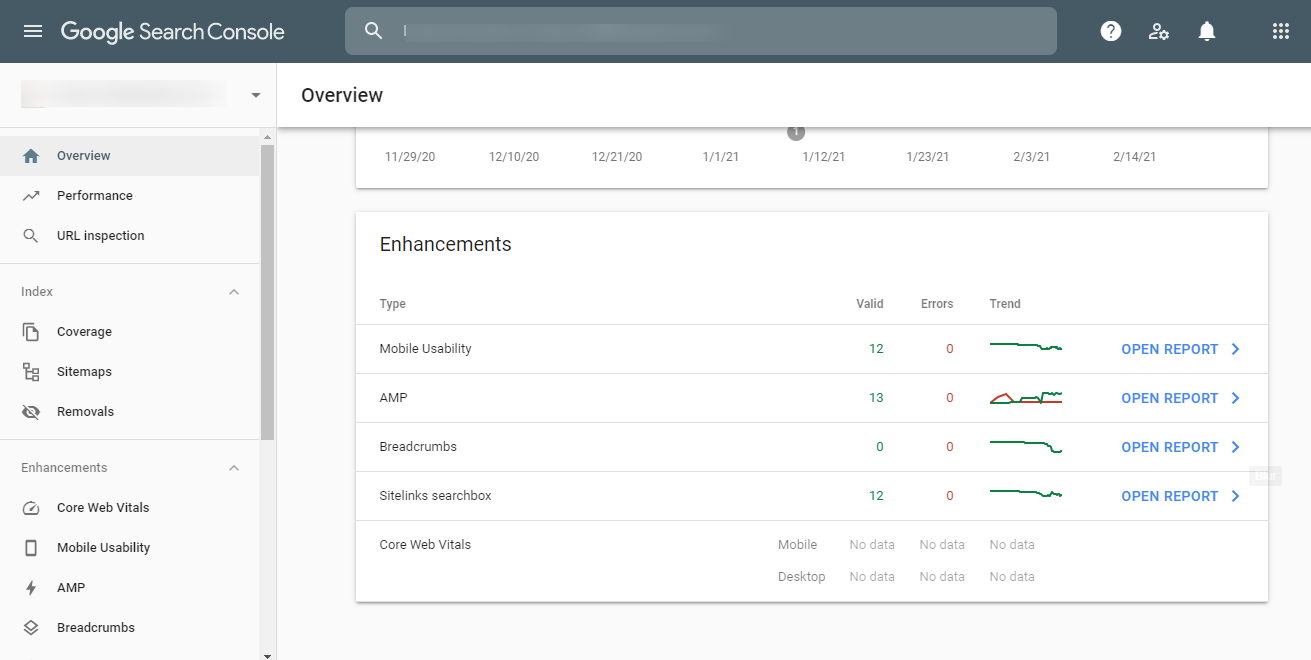This screenshot has height=660, width=1311.
Task: Toggle the navigation hamburger menu
Action: 32,31
